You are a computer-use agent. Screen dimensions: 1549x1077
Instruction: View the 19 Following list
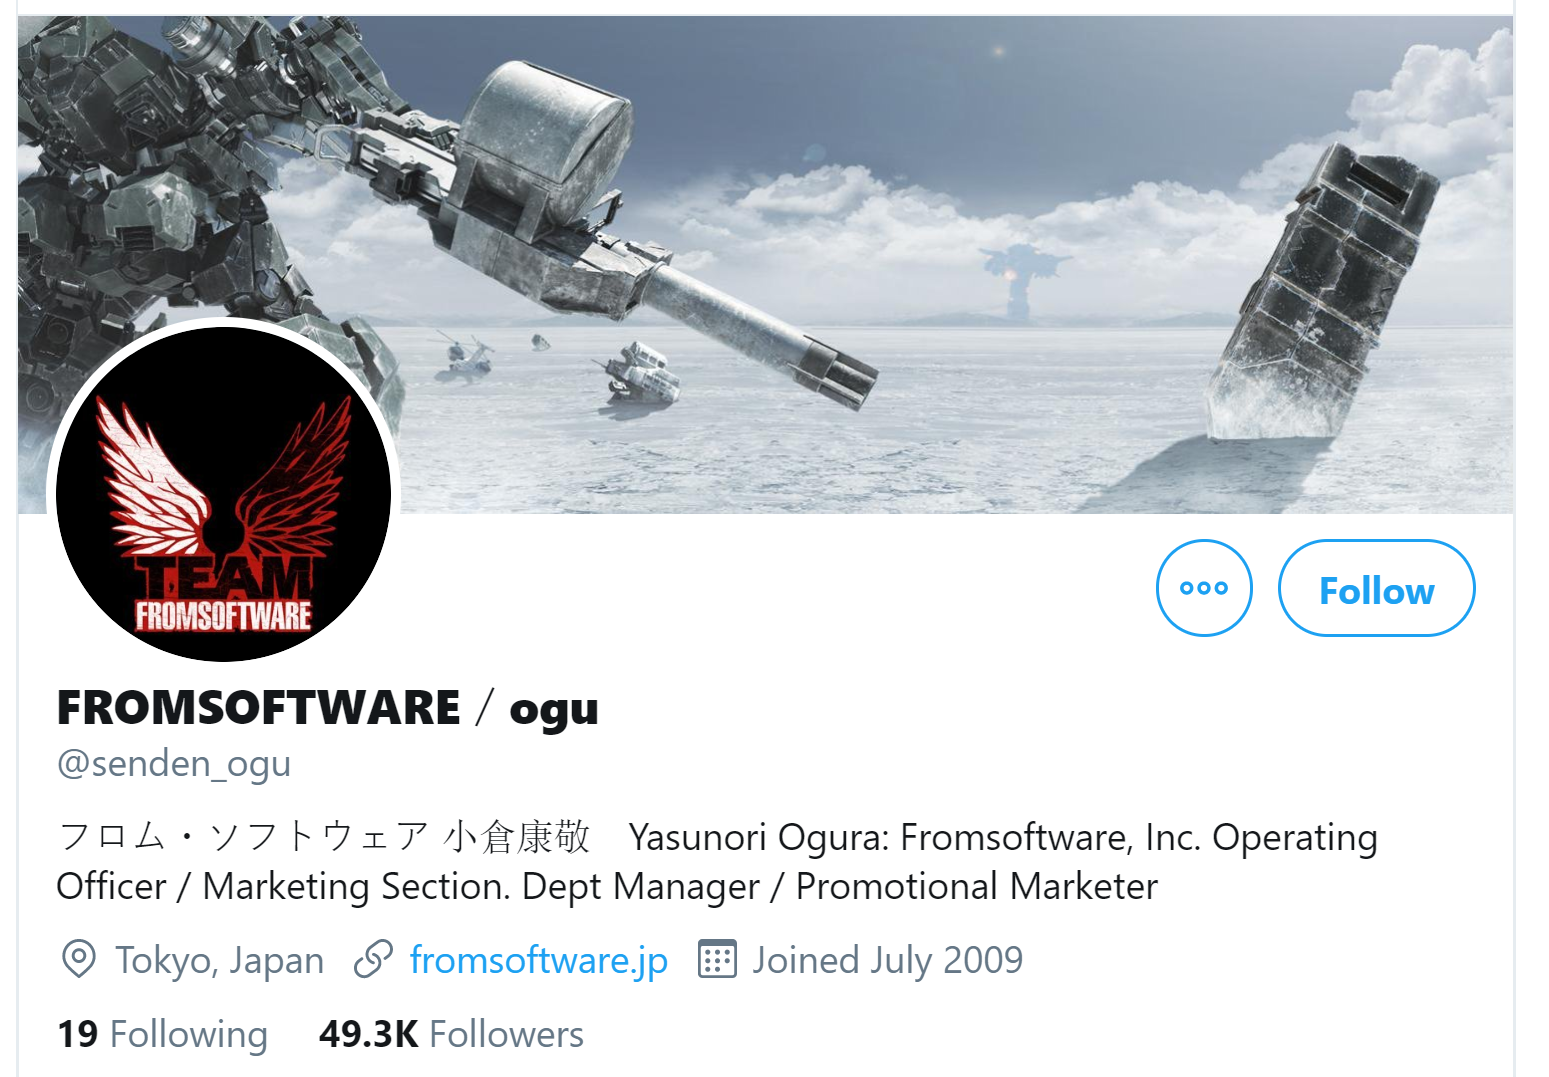[163, 1034]
